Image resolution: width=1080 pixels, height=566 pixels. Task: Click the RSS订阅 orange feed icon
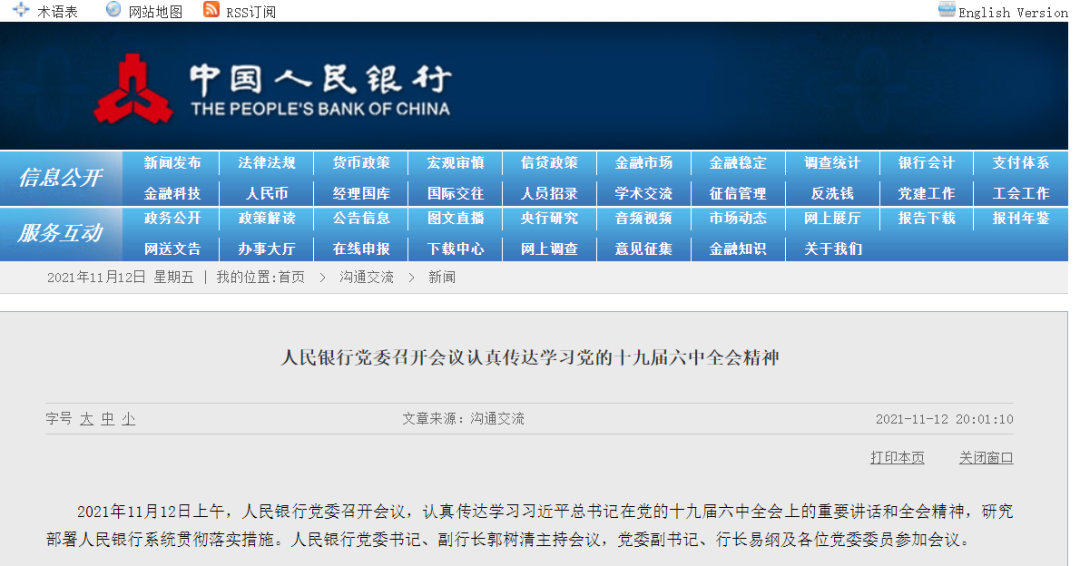[211, 10]
